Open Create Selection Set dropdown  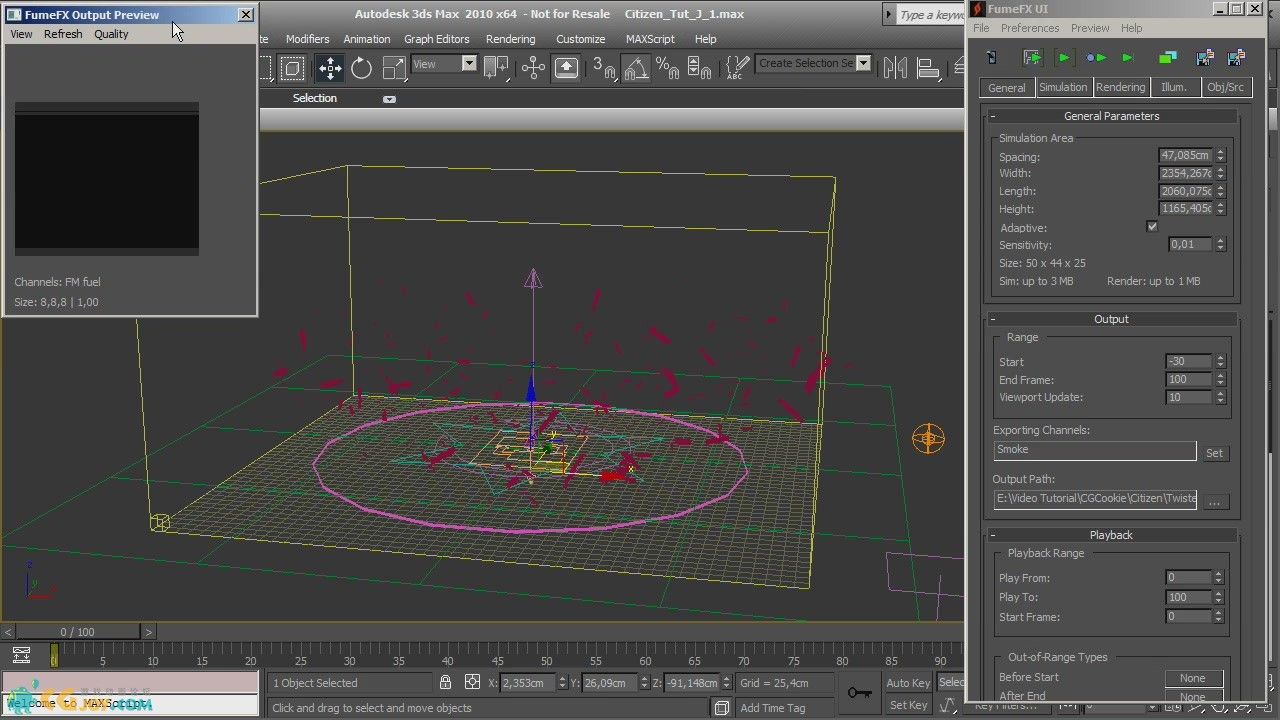tap(813, 63)
